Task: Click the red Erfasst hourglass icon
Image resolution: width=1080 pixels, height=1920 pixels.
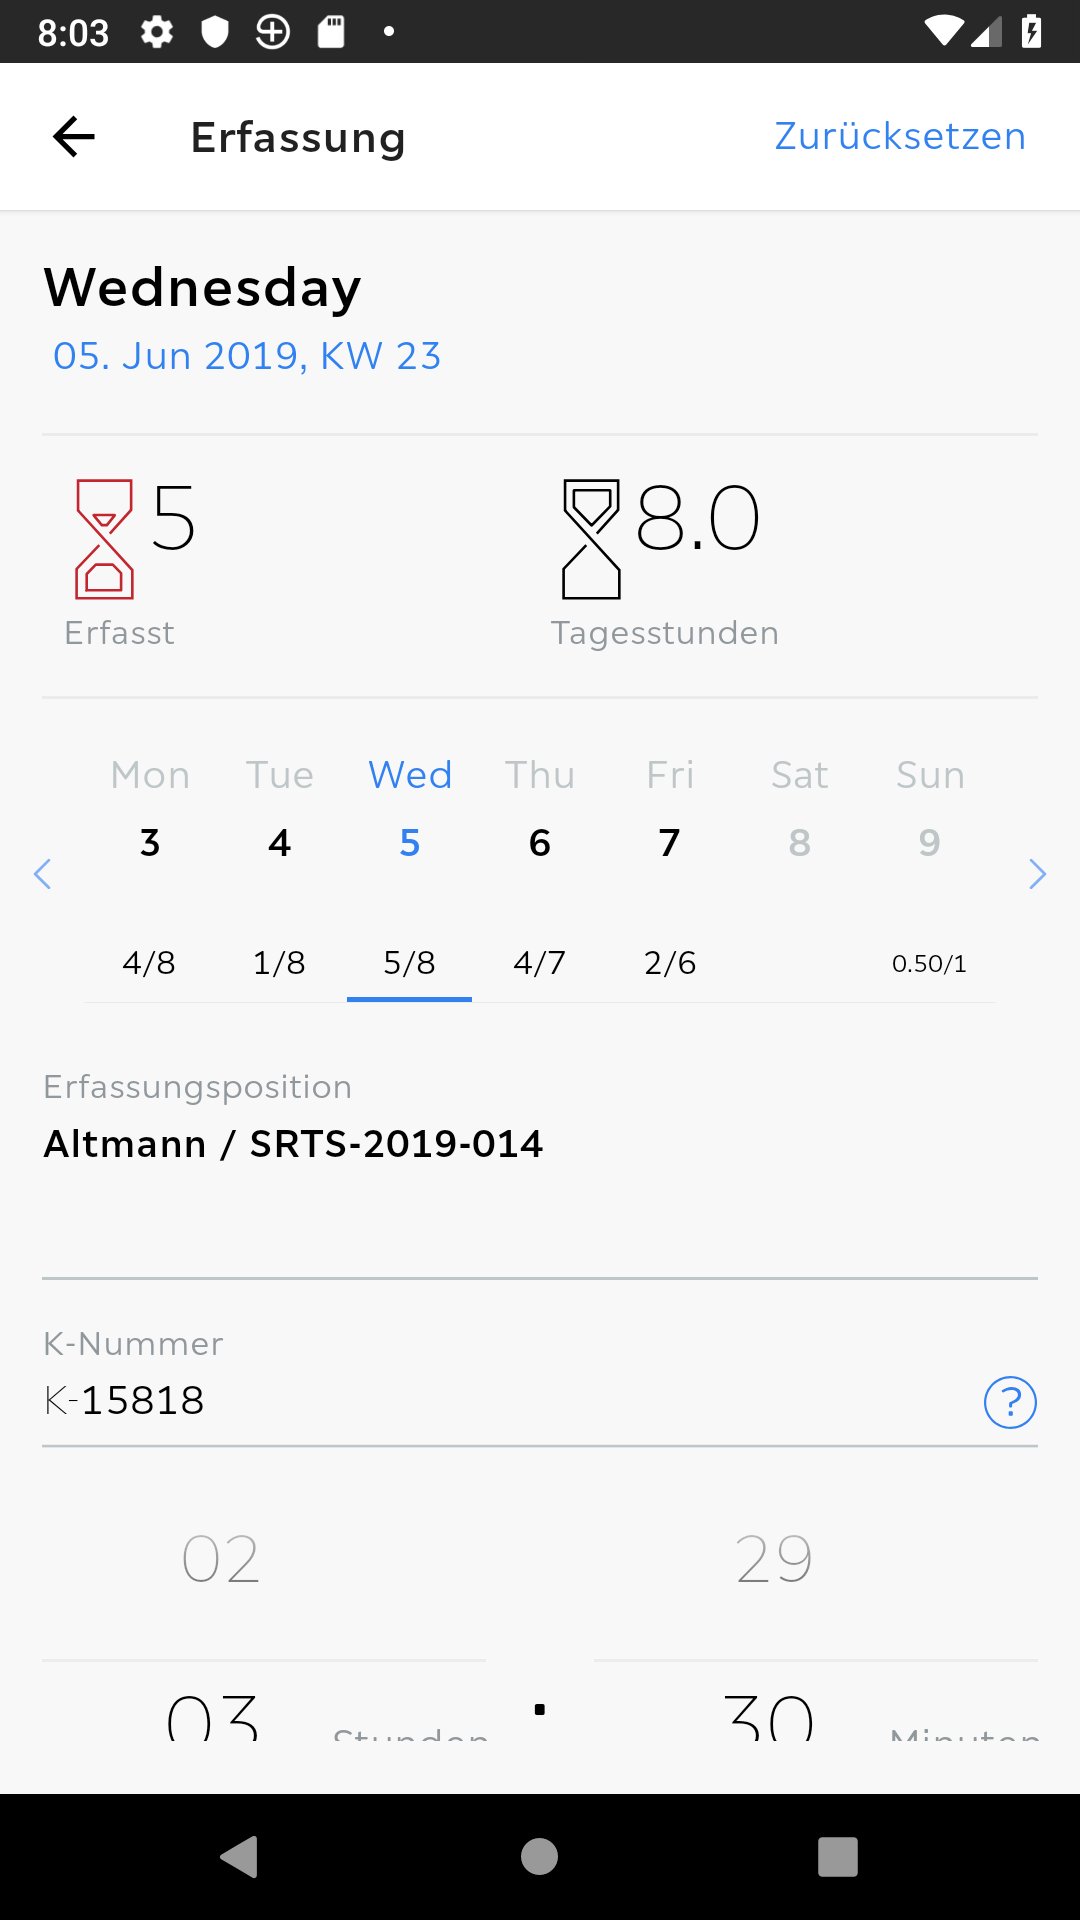Action: [104, 539]
